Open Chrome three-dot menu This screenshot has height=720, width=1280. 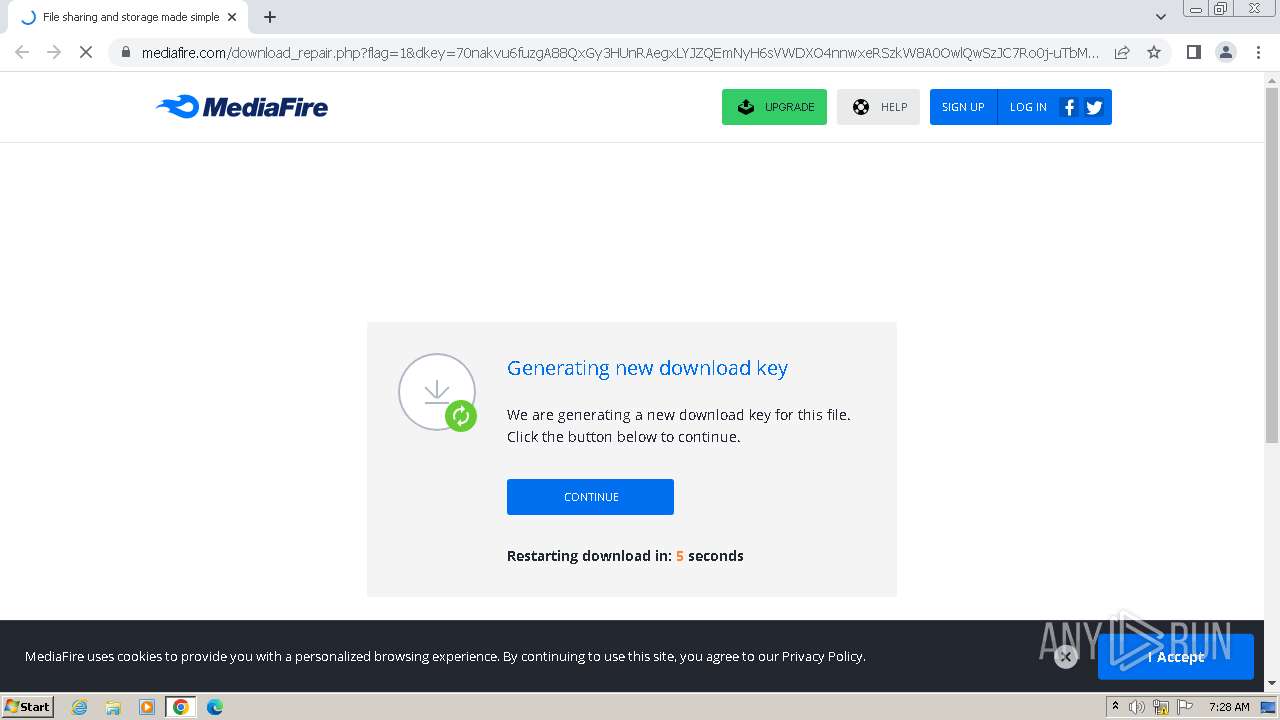1258,52
